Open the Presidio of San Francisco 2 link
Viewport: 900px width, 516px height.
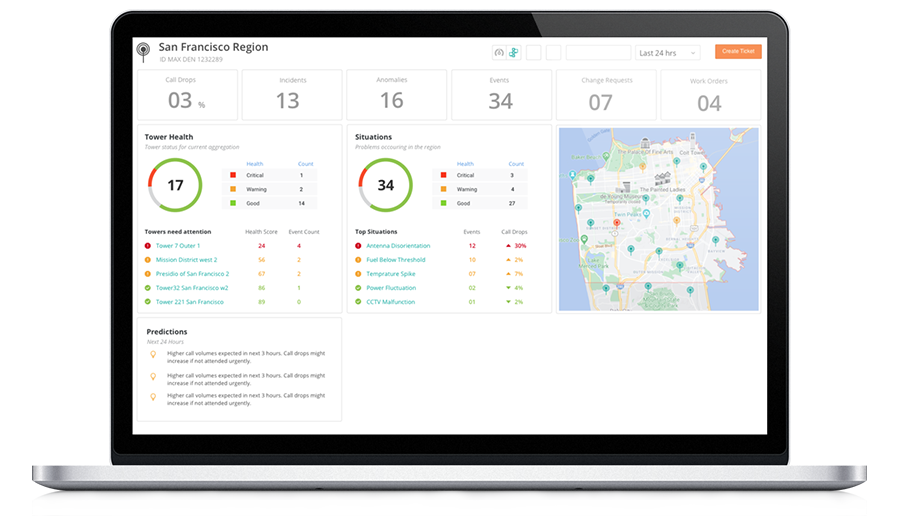[x=192, y=274]
